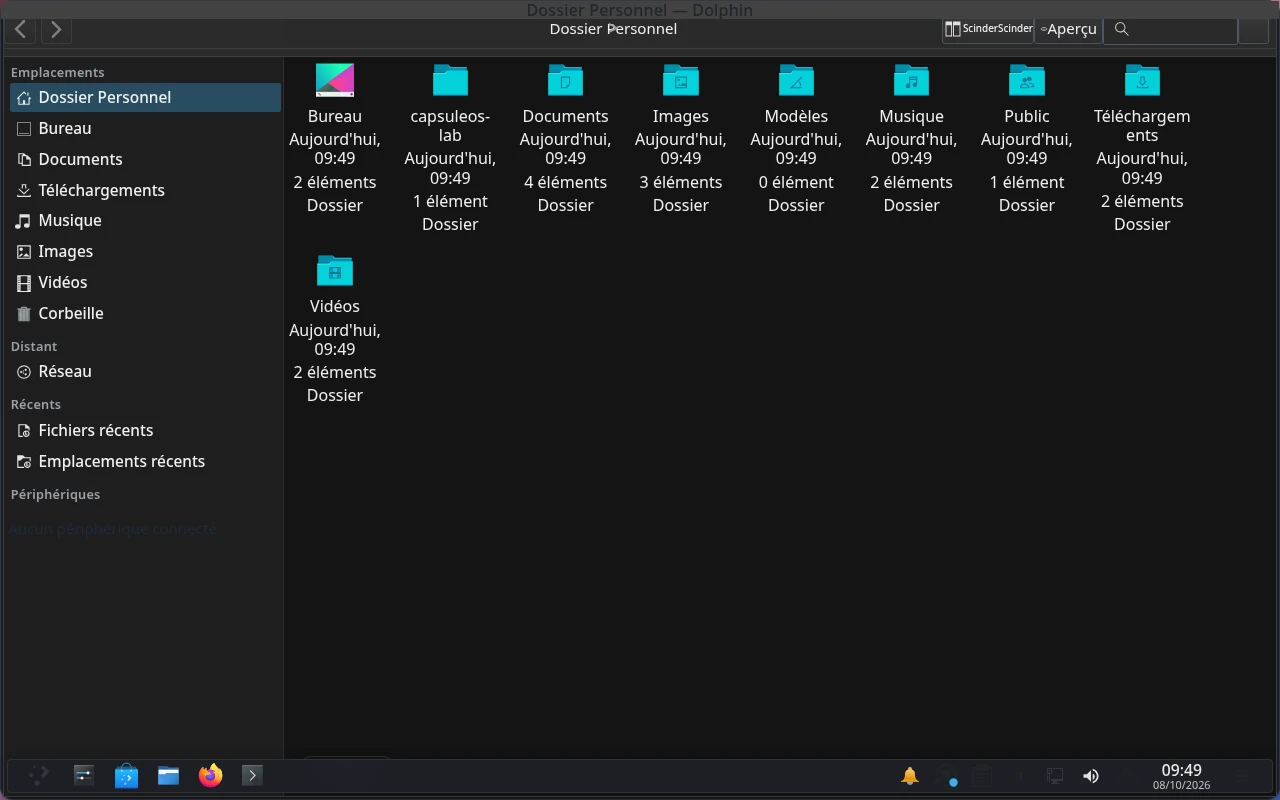Click the search field in the toolbar
This screenshot has height=800, width=1280.
click(1170, 29)
